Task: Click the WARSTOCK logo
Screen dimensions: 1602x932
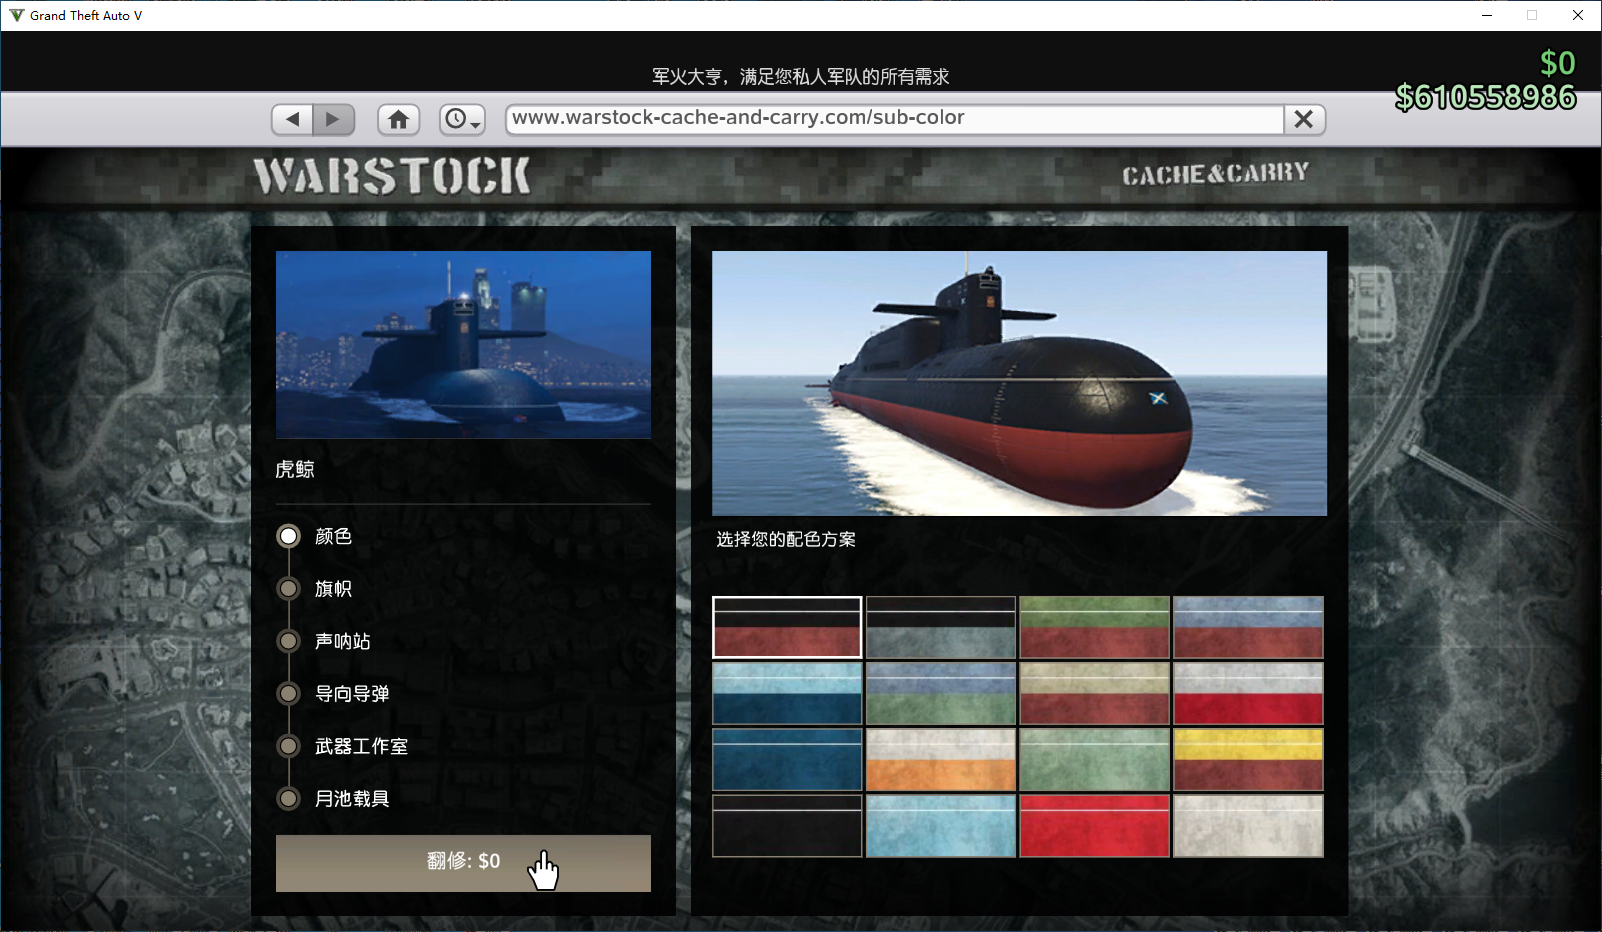Action: click(x=392, y=176)
